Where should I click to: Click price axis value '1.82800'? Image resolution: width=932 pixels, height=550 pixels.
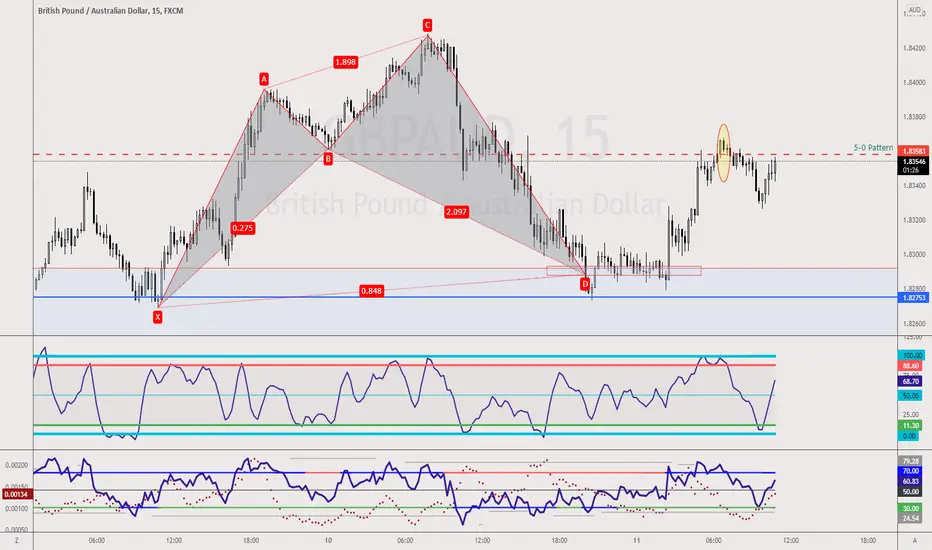914,289
